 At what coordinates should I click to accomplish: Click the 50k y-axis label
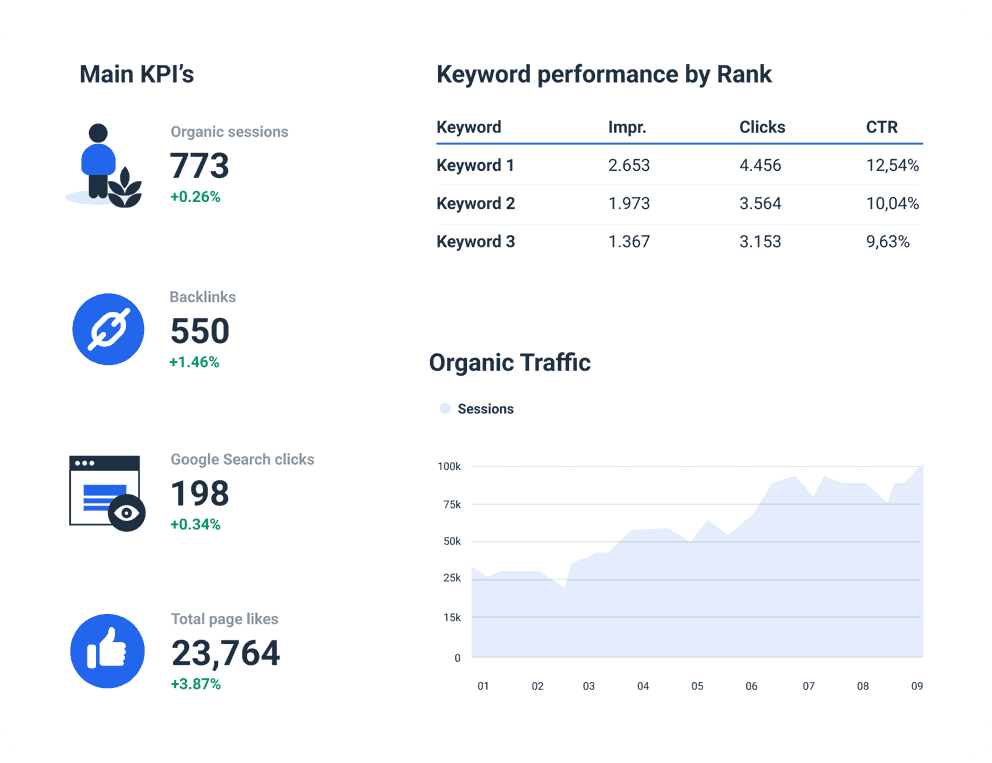point(452,541)
